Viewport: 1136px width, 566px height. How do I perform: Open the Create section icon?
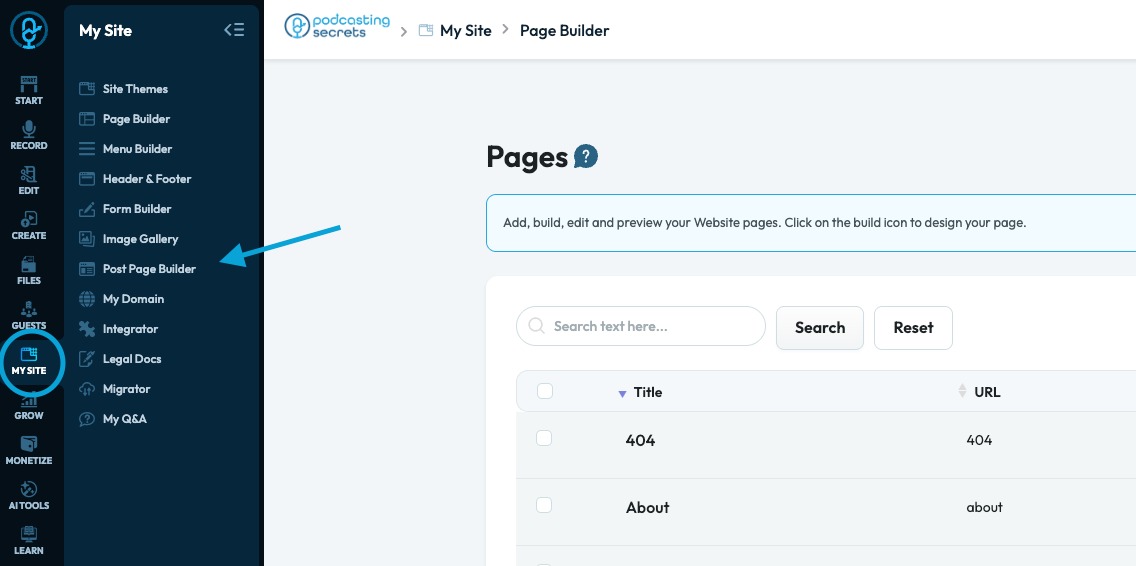click(x=29, y=225)
